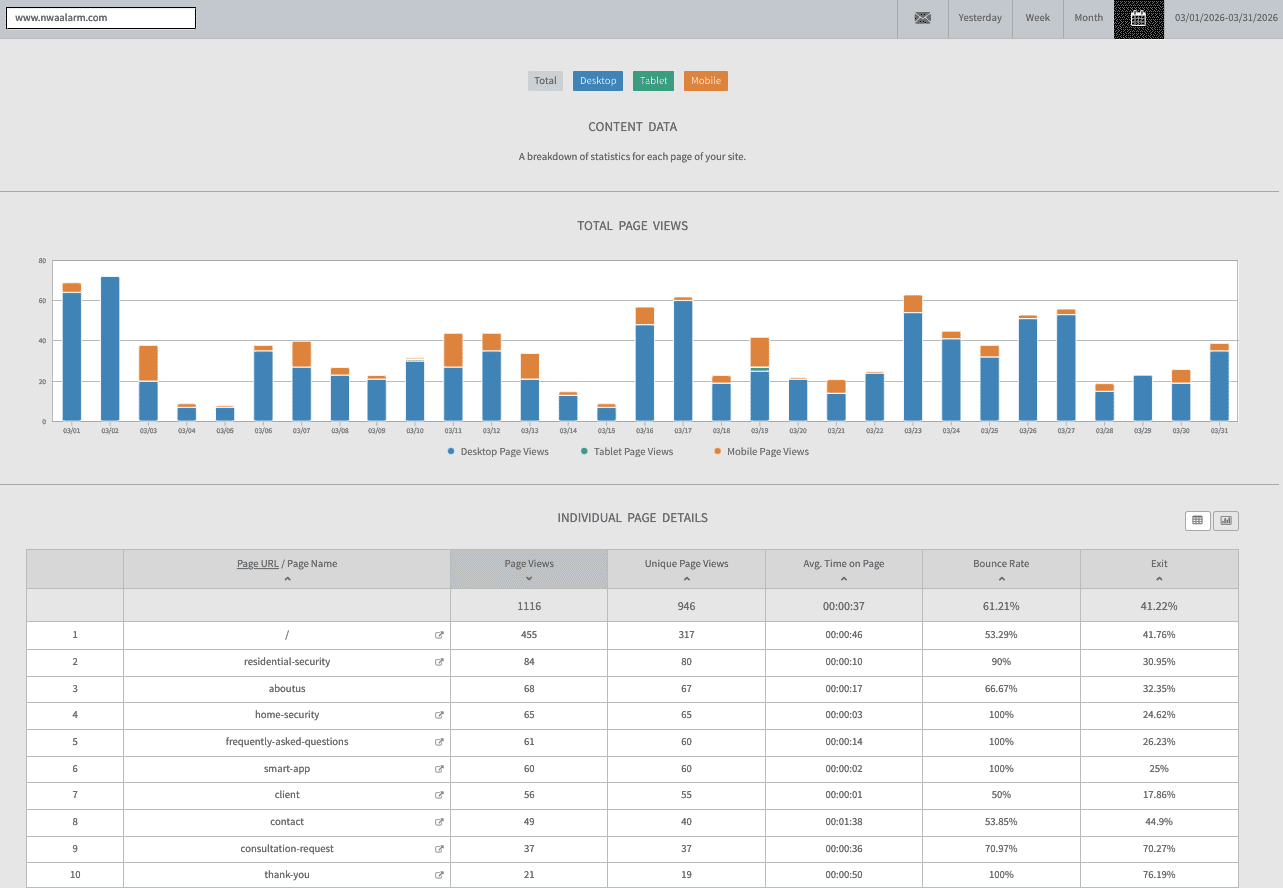1283x888 pixels.
Task: Select the Yesterday date range tab
Action: click(x=979, y=18)
